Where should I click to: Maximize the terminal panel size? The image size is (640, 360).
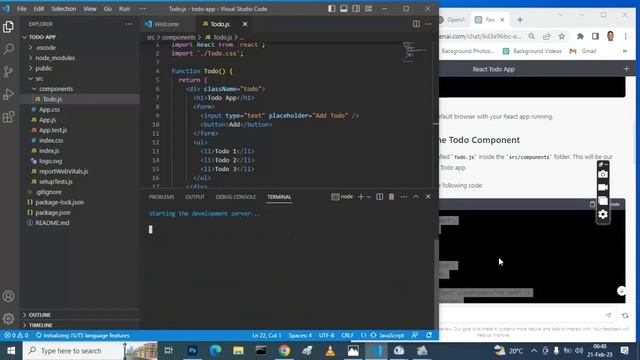(x=416, y=197)
